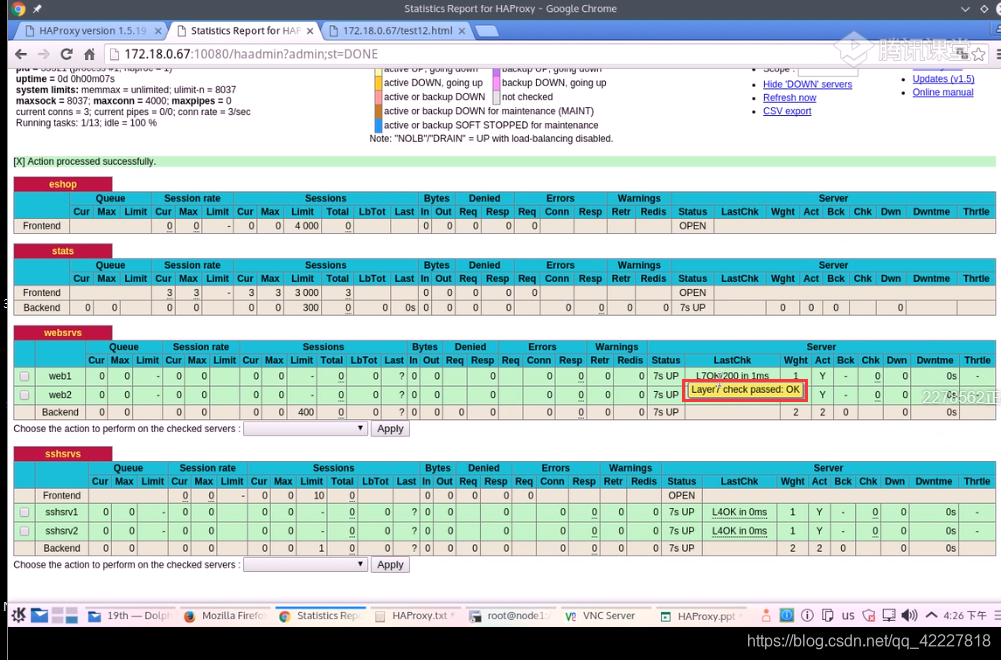Reload the HAProxy statistics page
Viewport: 1001px width, 660px height.
click(x=66, y=54)
